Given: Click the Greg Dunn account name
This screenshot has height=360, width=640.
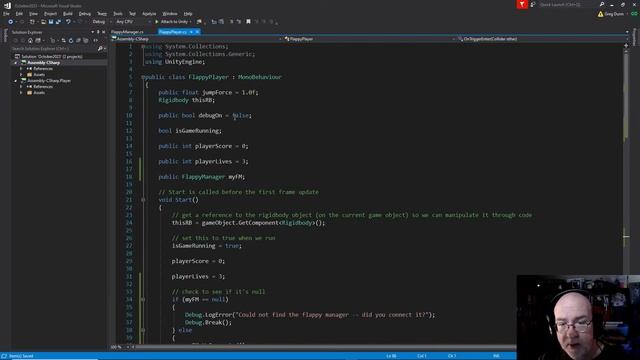Looking at the screenshot, I should 614,14.
